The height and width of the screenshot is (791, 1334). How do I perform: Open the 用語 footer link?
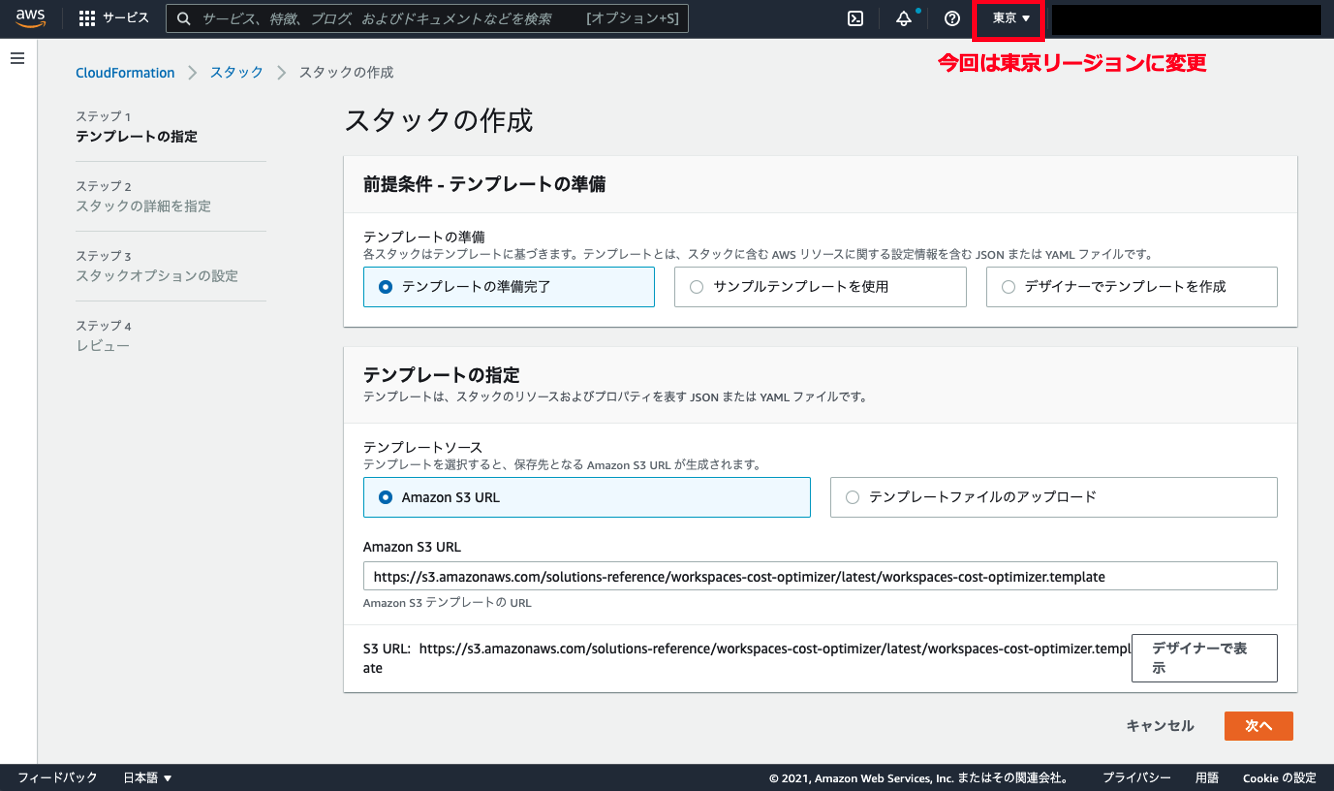pyautogui.click(x=1207, y=778)
